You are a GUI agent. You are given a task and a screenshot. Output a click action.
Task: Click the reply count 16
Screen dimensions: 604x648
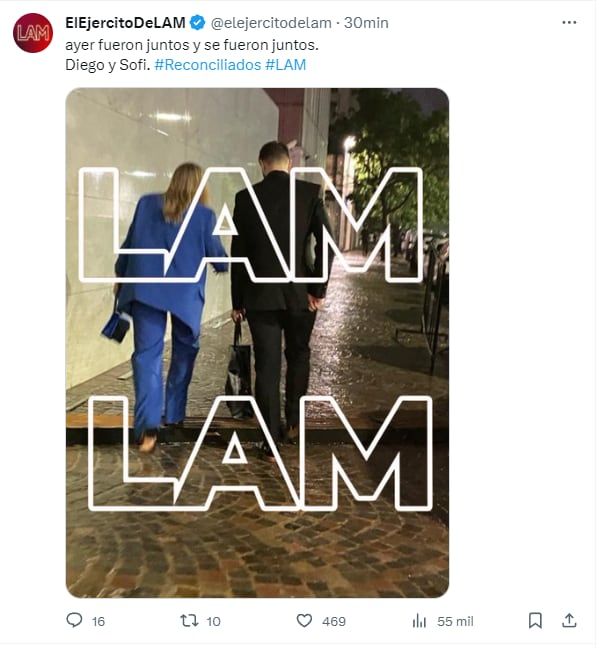tap(98, 622)
